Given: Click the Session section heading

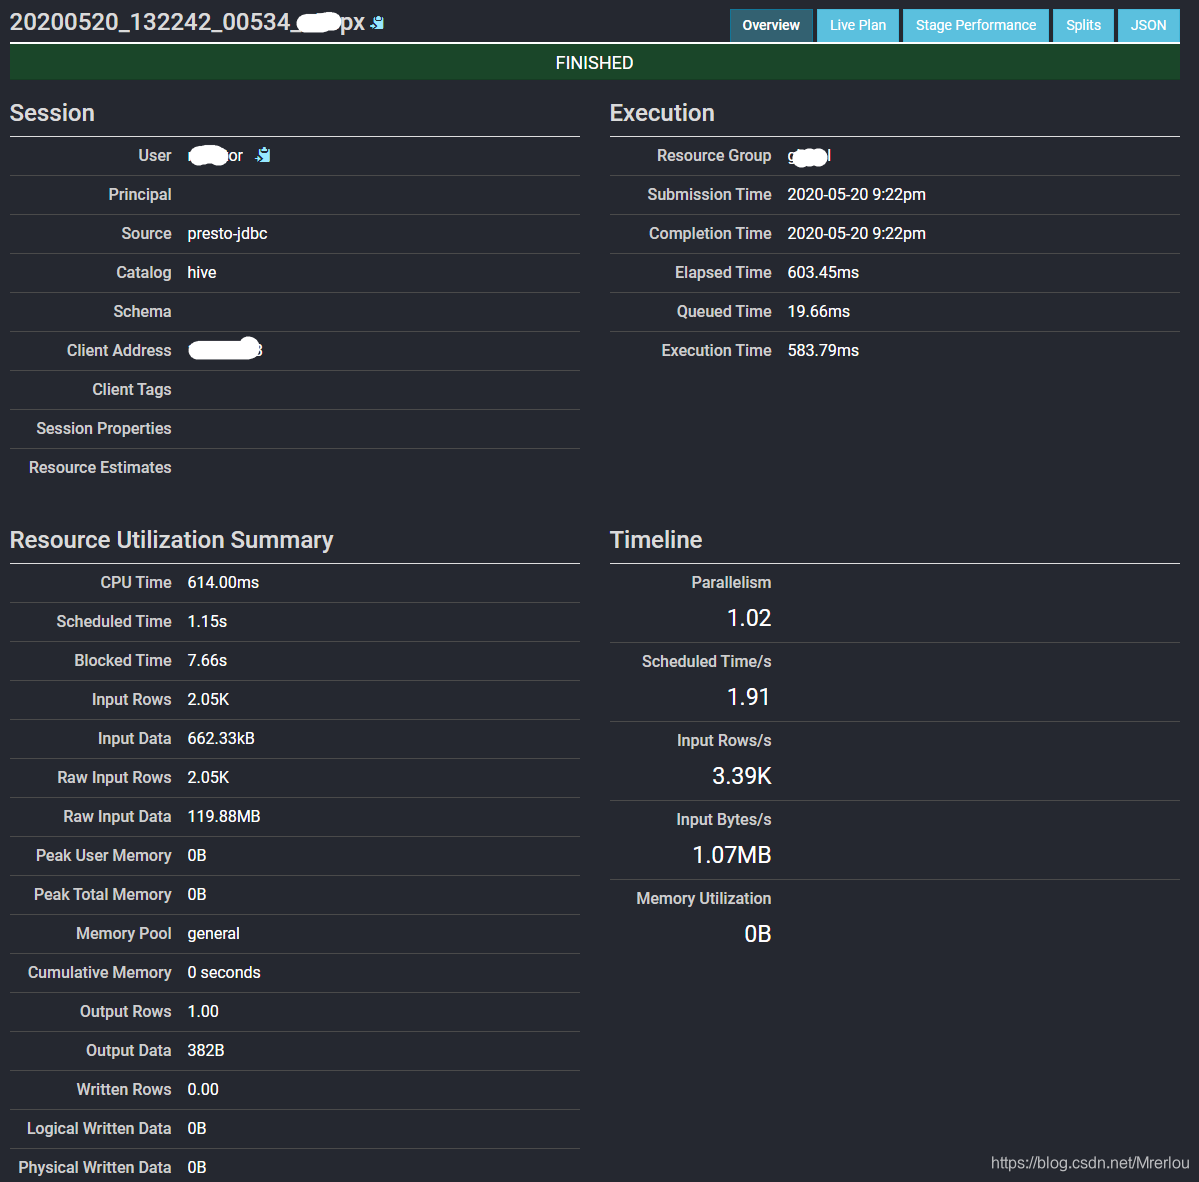Looking at the screenshot, I should [52, 113].
